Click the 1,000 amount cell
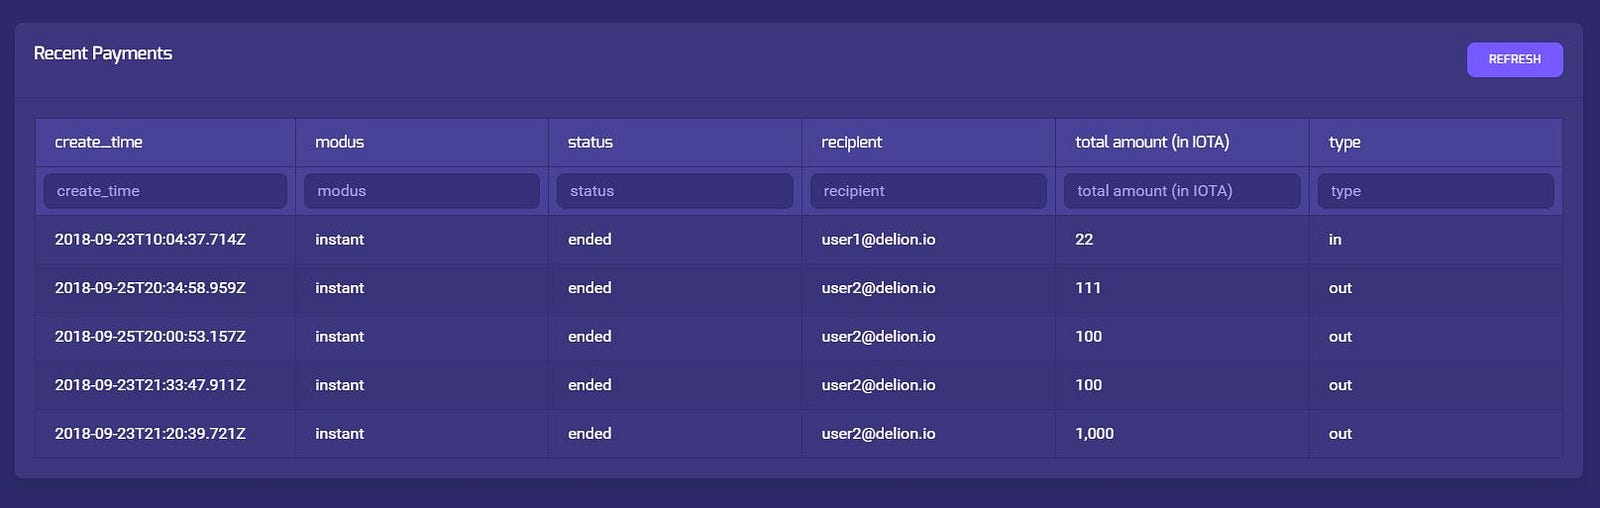1600x508 pixels. [1094, 434]
